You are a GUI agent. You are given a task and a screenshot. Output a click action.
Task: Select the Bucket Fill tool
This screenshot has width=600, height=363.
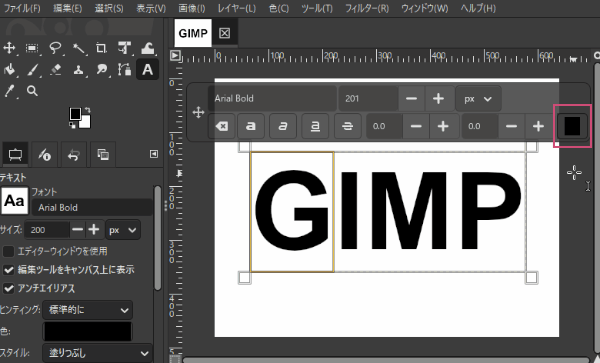pos(9,70)
